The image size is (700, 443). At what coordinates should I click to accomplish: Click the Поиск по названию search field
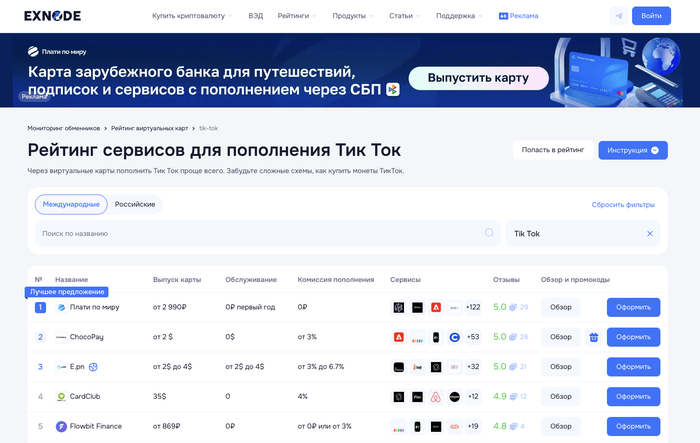260,233
